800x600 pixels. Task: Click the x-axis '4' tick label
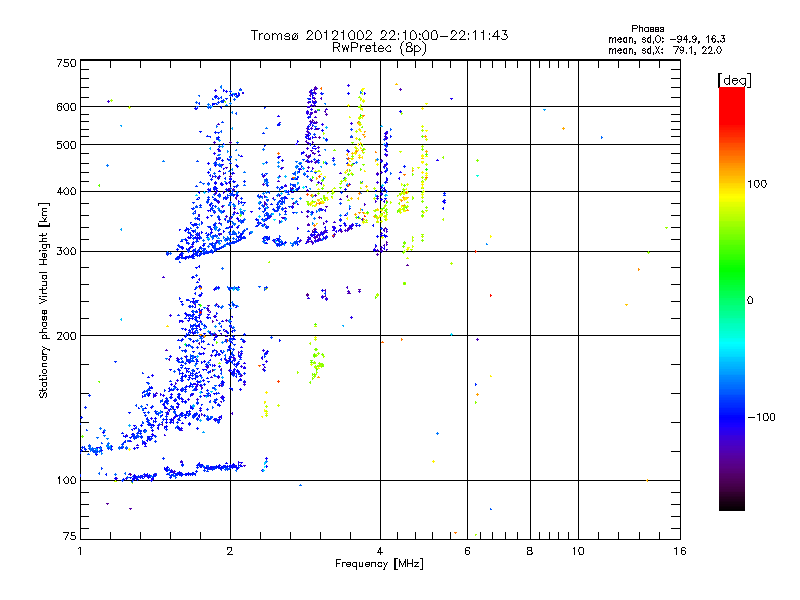tap(380, 551)
